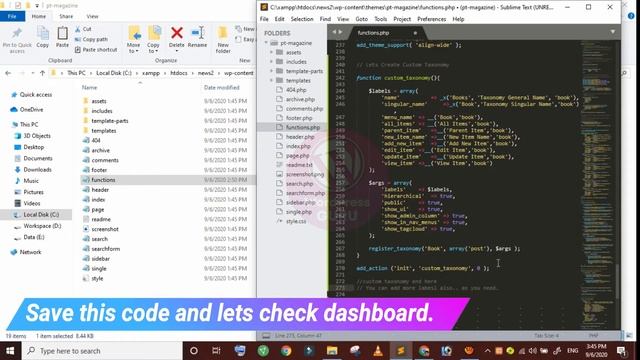Click New folder in Explorer ribbon

coord(223,40)
